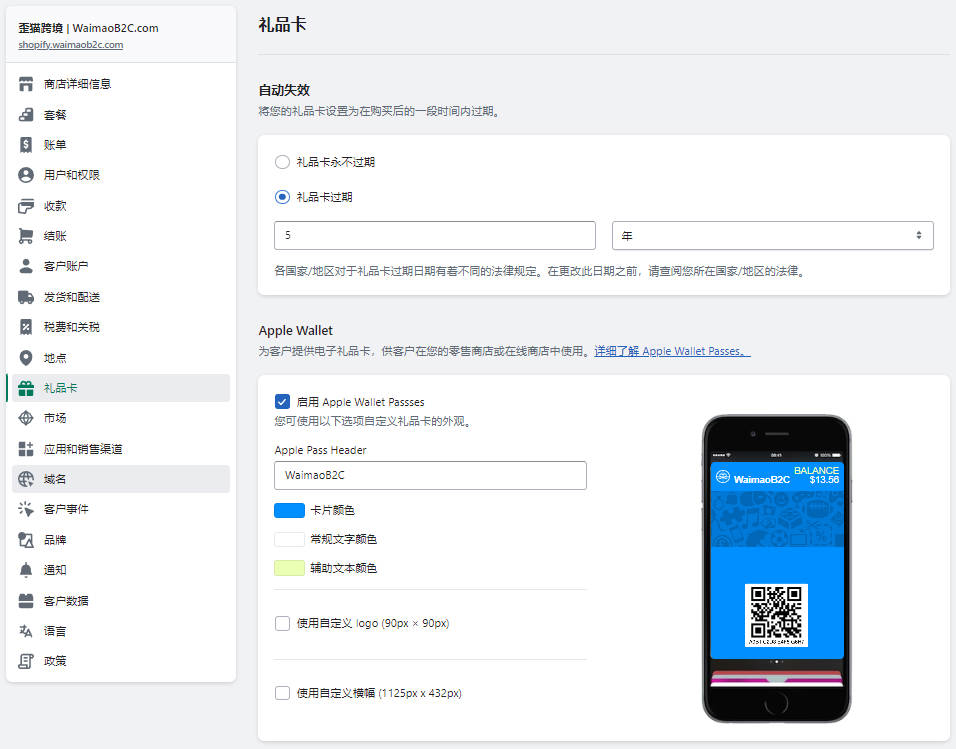The height and width of the screenshot is (749, 956).
Task: Click the 账单 billing dollar icon
Action: click(26, 145)
